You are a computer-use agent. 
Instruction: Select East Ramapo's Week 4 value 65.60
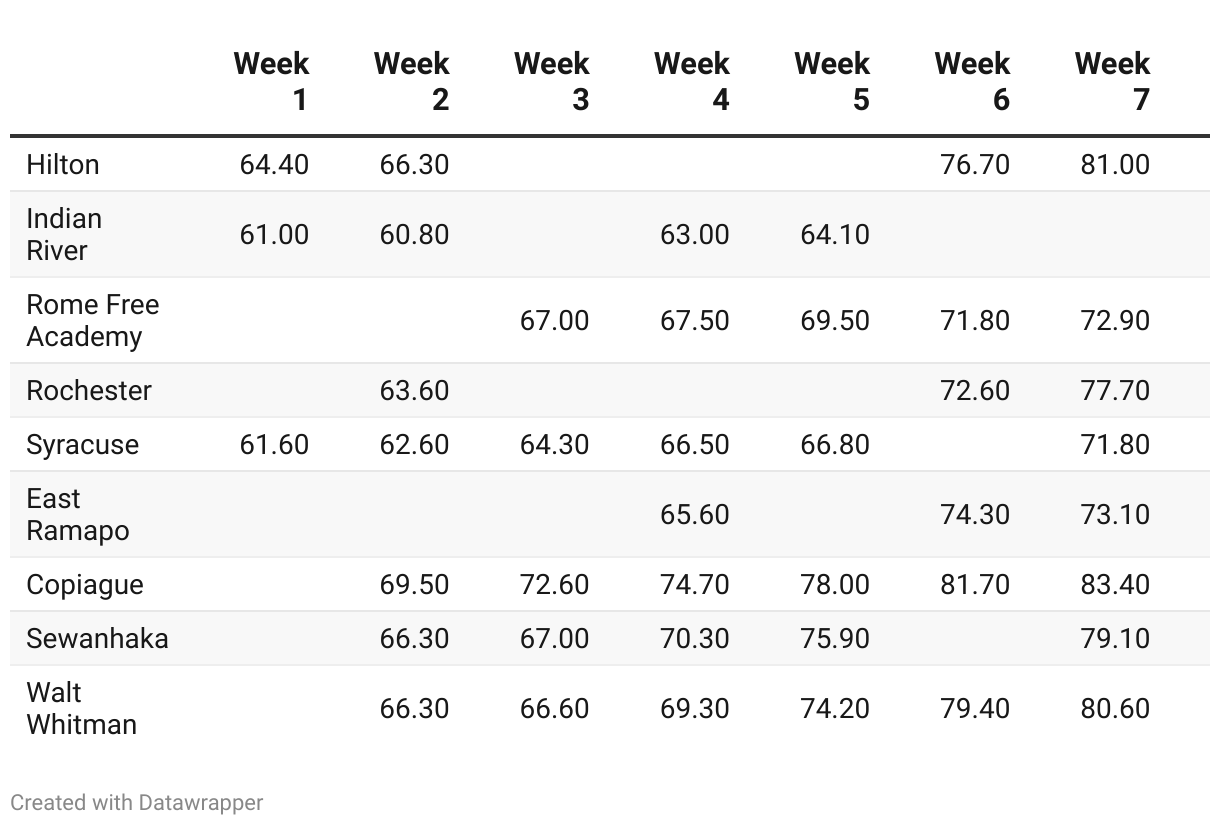click(694, 515)
